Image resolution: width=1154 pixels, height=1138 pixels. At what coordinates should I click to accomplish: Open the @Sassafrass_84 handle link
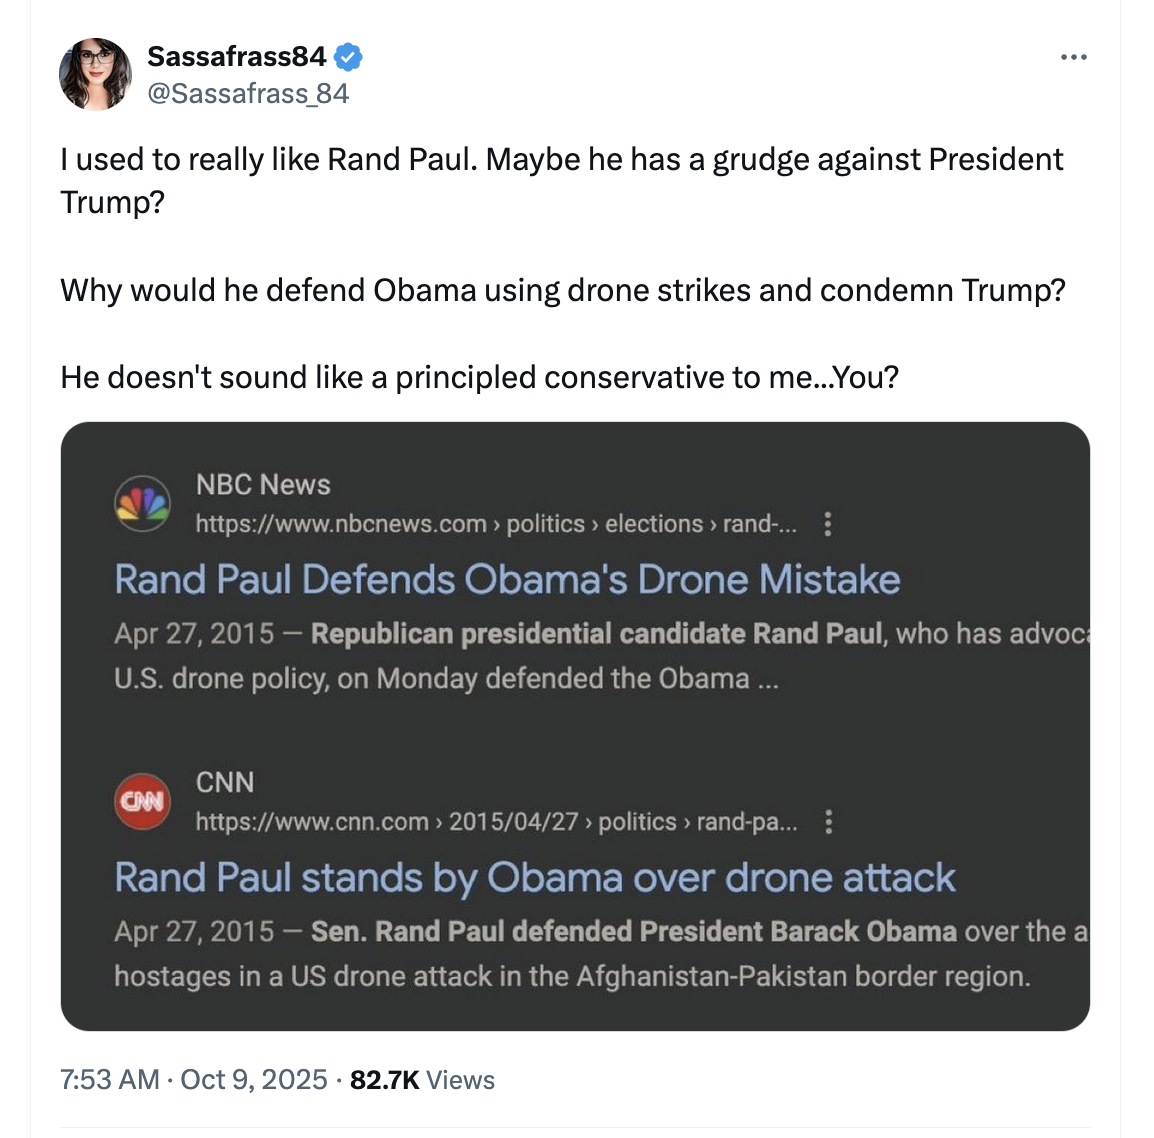pyautogui.click(x=248, y=94)
